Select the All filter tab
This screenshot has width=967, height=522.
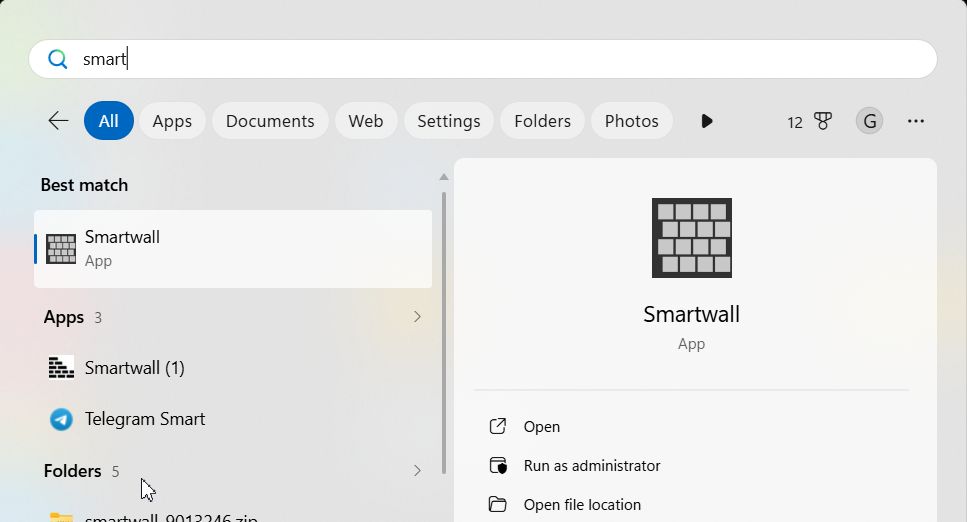(109, 121)
